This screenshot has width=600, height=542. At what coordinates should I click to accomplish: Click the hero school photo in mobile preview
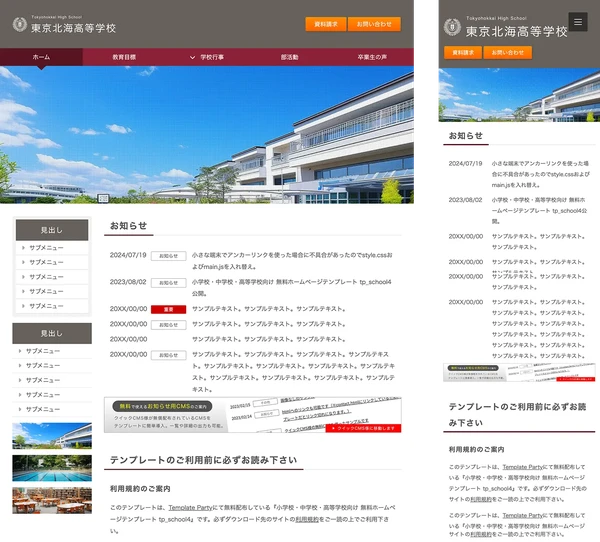[x=519, y=95]
